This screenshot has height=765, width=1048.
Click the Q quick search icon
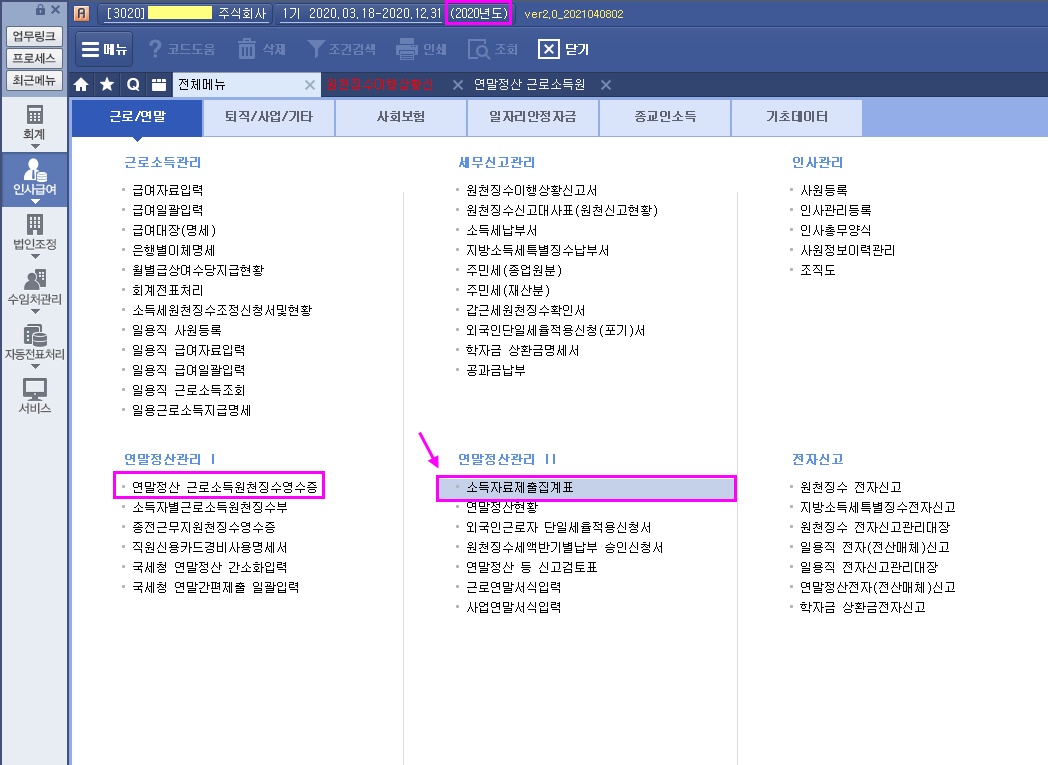pyautogui.click(x=133, y=84)
